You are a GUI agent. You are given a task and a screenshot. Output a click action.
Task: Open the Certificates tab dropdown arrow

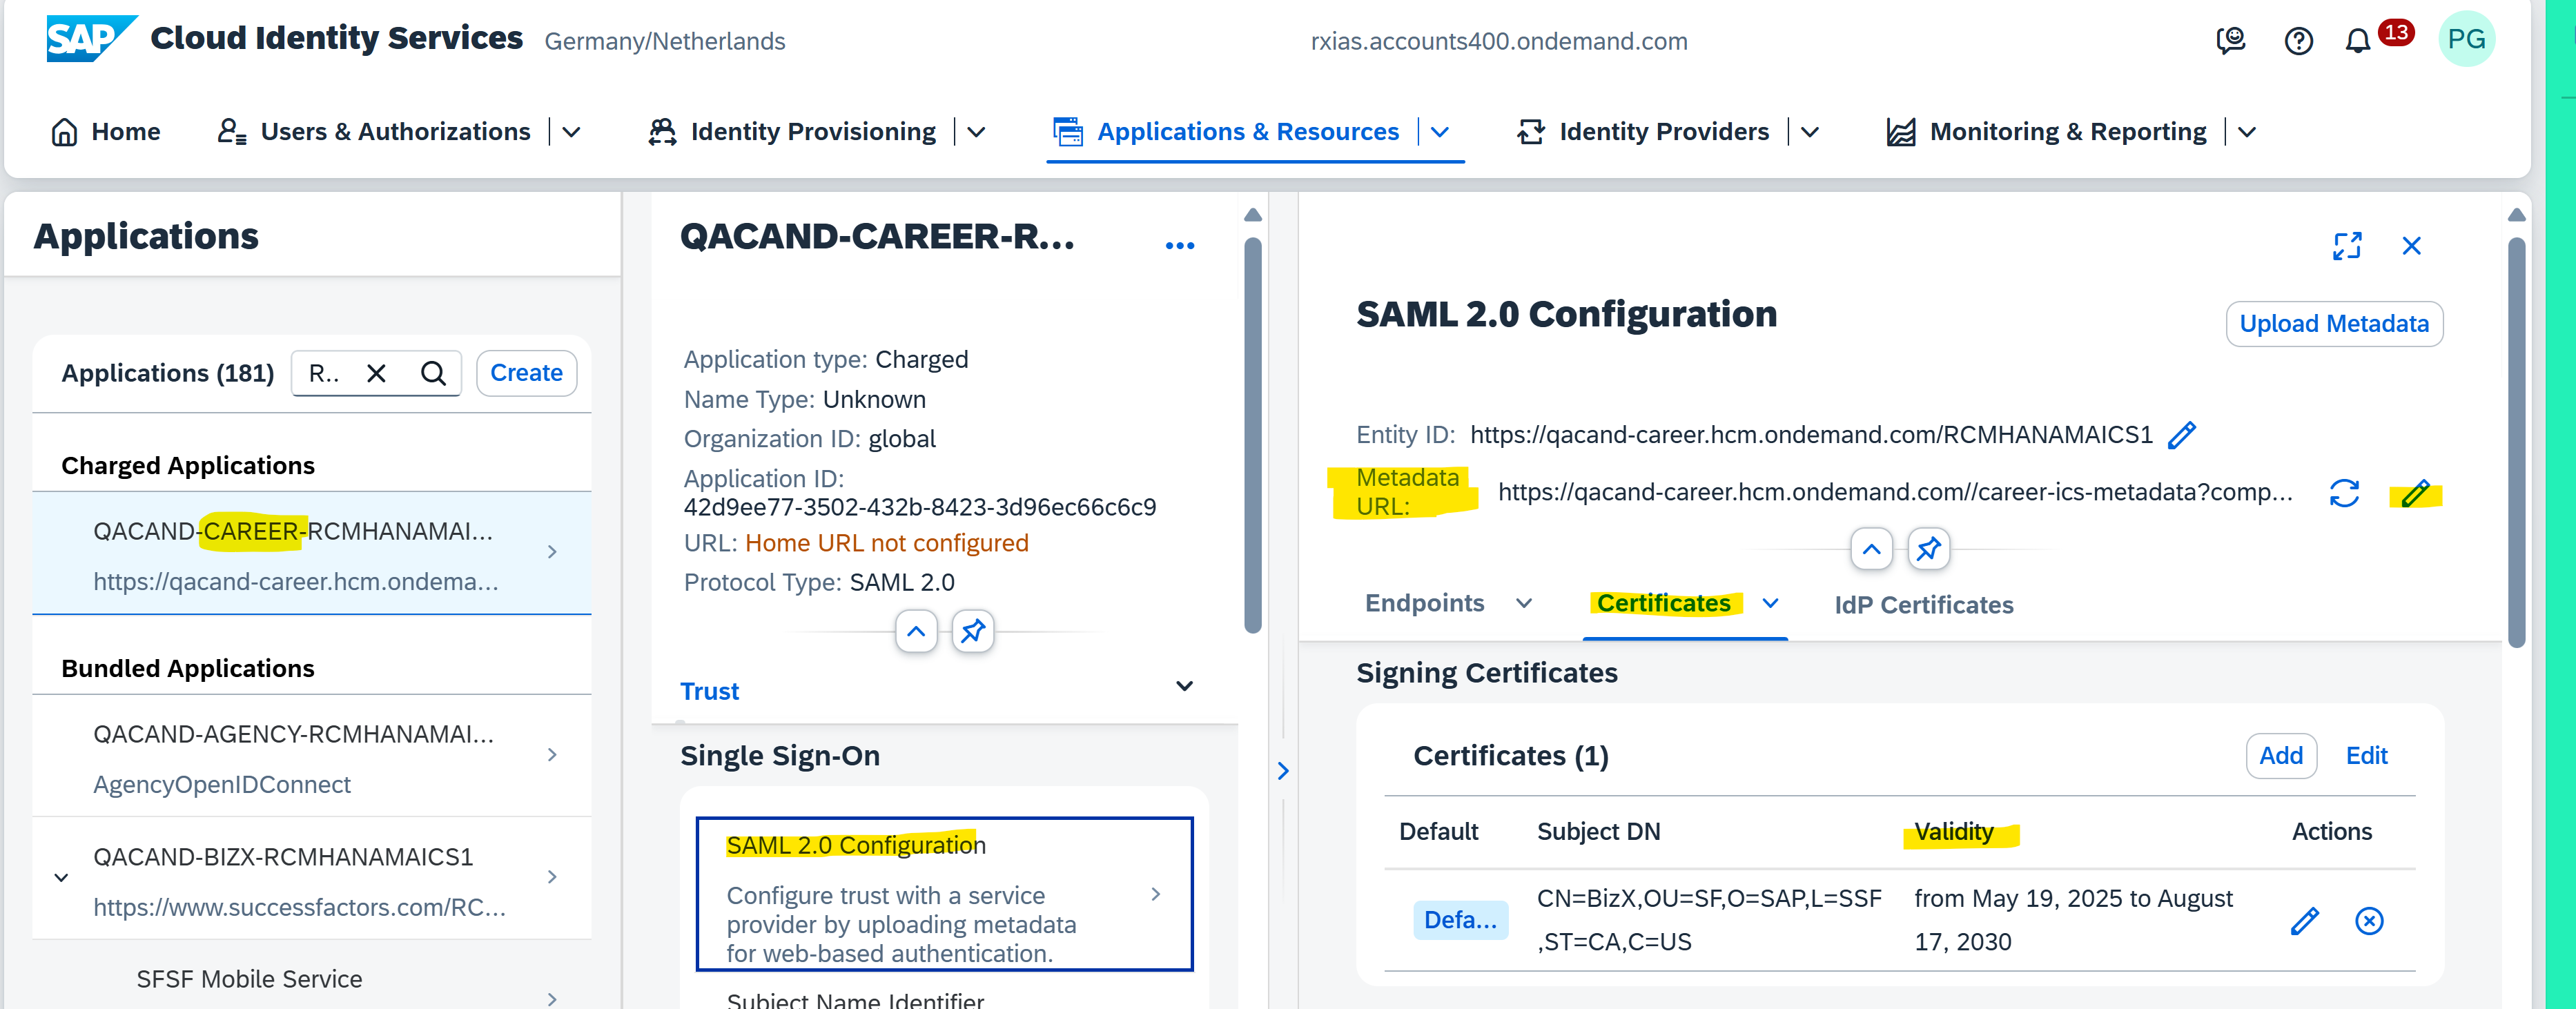[1770, 603]
